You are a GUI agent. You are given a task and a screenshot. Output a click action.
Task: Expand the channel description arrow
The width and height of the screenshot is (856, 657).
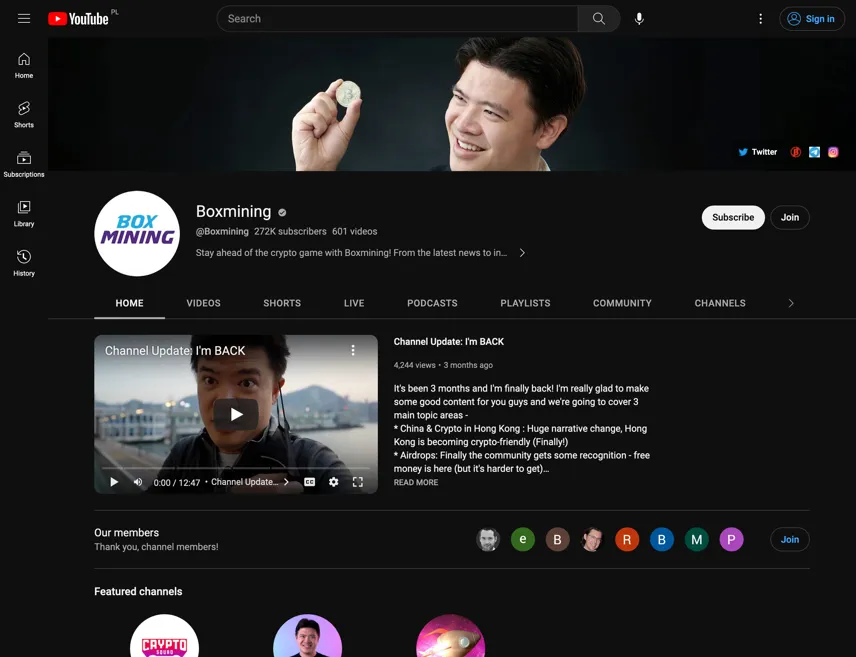(x=522, y=253)
